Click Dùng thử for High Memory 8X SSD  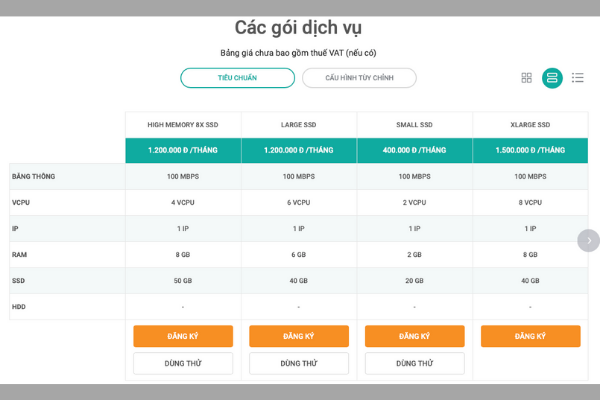click(x=183, y=363)
